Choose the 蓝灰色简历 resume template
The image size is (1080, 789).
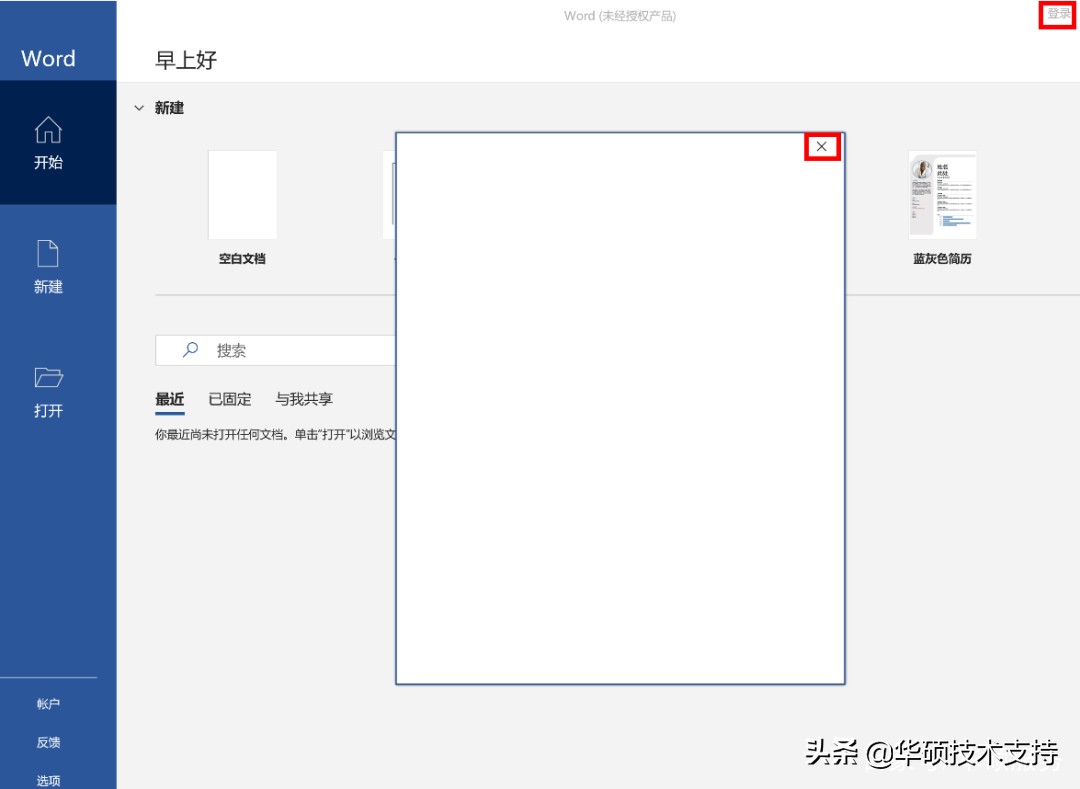point(942,195)
